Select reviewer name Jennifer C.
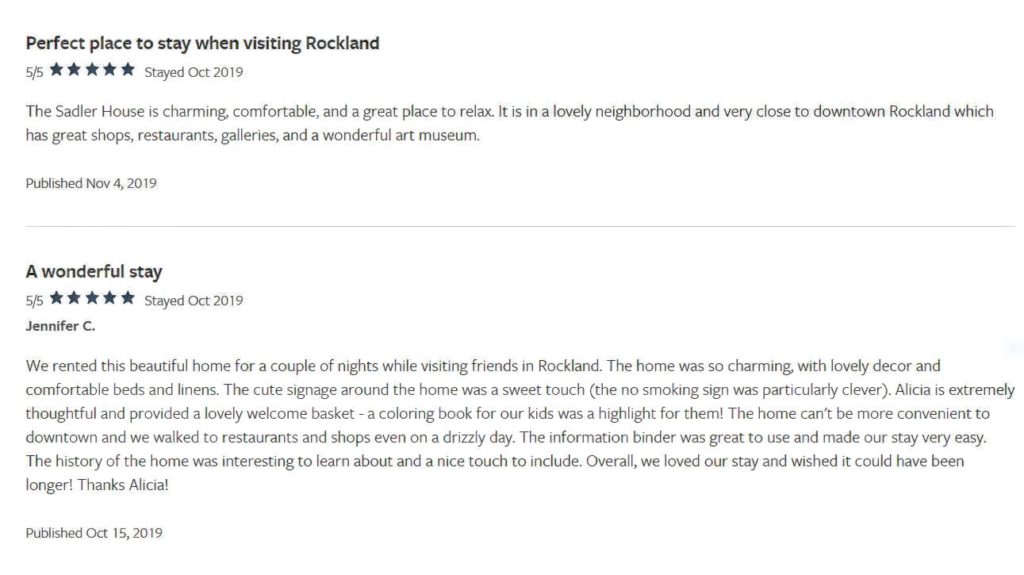This screenshot has height=575, width=1024. coord(60,326)
